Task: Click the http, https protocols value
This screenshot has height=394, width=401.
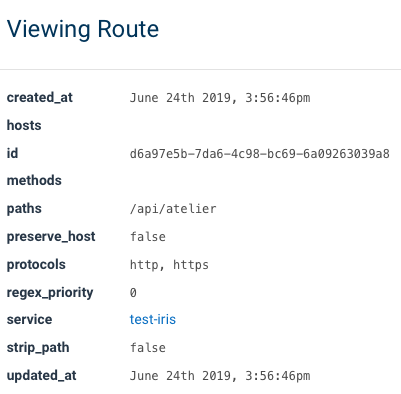Action: [169, 265]
